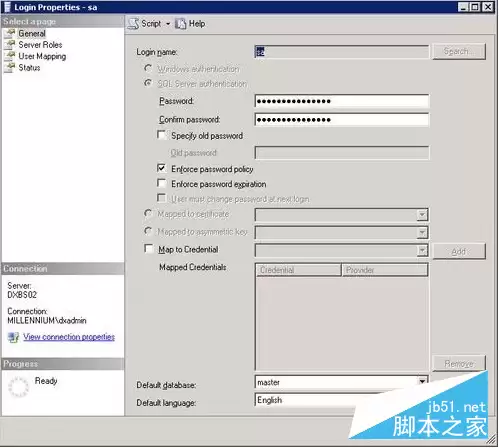Click the Login Properties window title icon
Image resolution: width=499 pixels, height=448 pixels.
point(7,7)
